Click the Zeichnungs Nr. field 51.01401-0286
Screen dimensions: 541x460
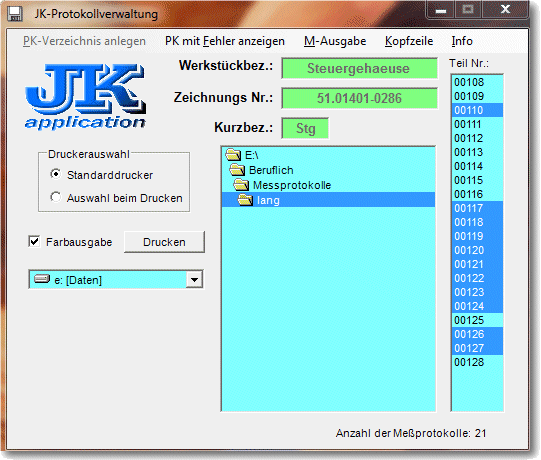(x=359, y=98)
